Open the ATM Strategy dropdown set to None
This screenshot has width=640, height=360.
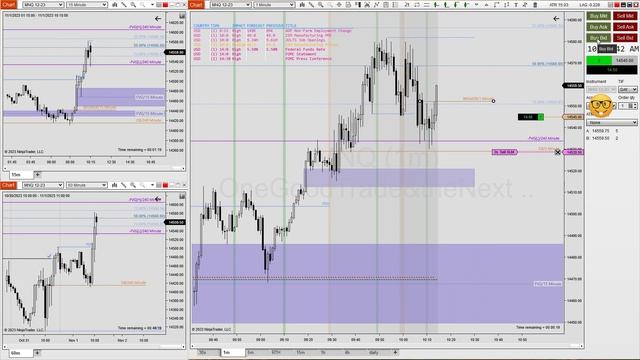611,122
